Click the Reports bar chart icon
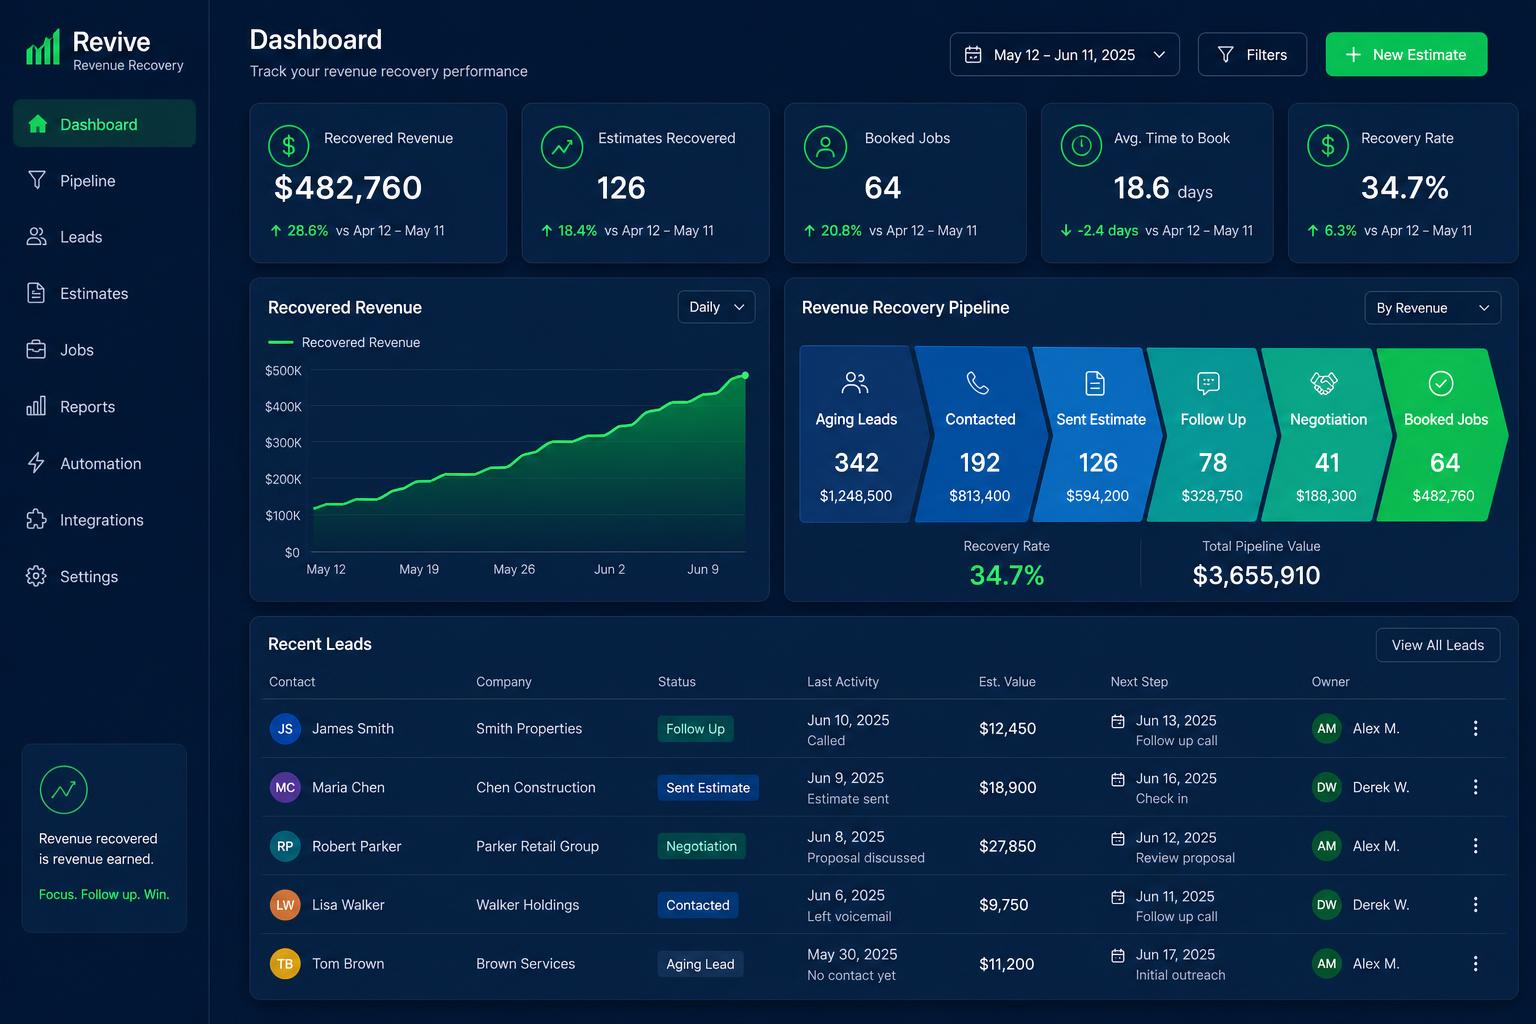Image resolution: width=1536 pixels, height=1024 pixels. point(36,406)
